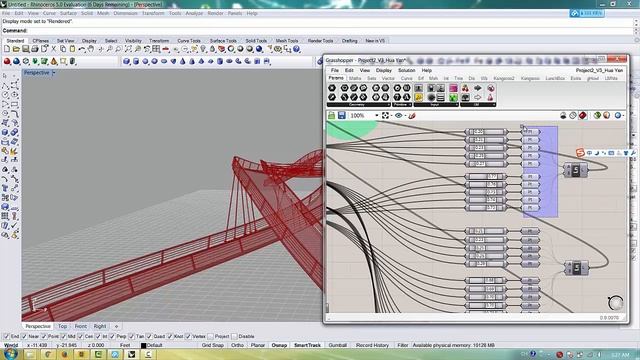
Task: Toggle the Near osnap checkbox
Action: (x=24, y=337)
